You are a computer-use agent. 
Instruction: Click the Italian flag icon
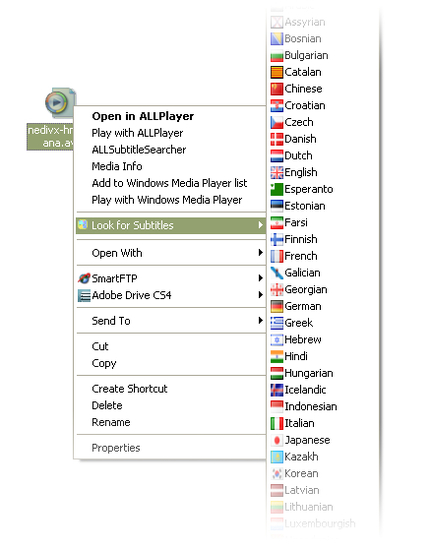[x=277, y=423]
